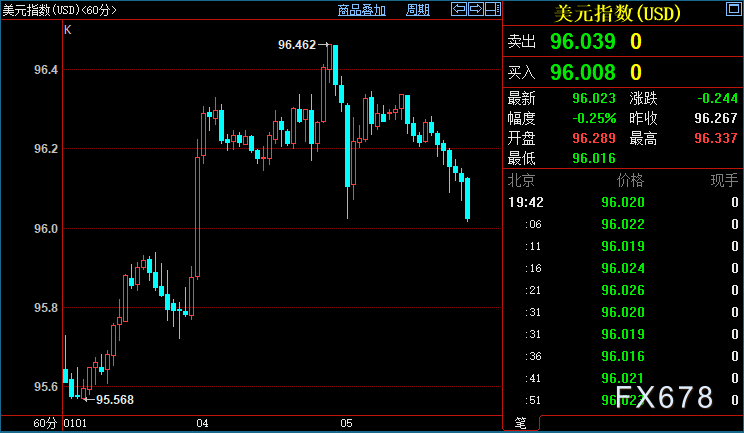This screenshot has height=433, width=744.
Task: Click the 96.462 high price annotation
Action: click(297, 45)
